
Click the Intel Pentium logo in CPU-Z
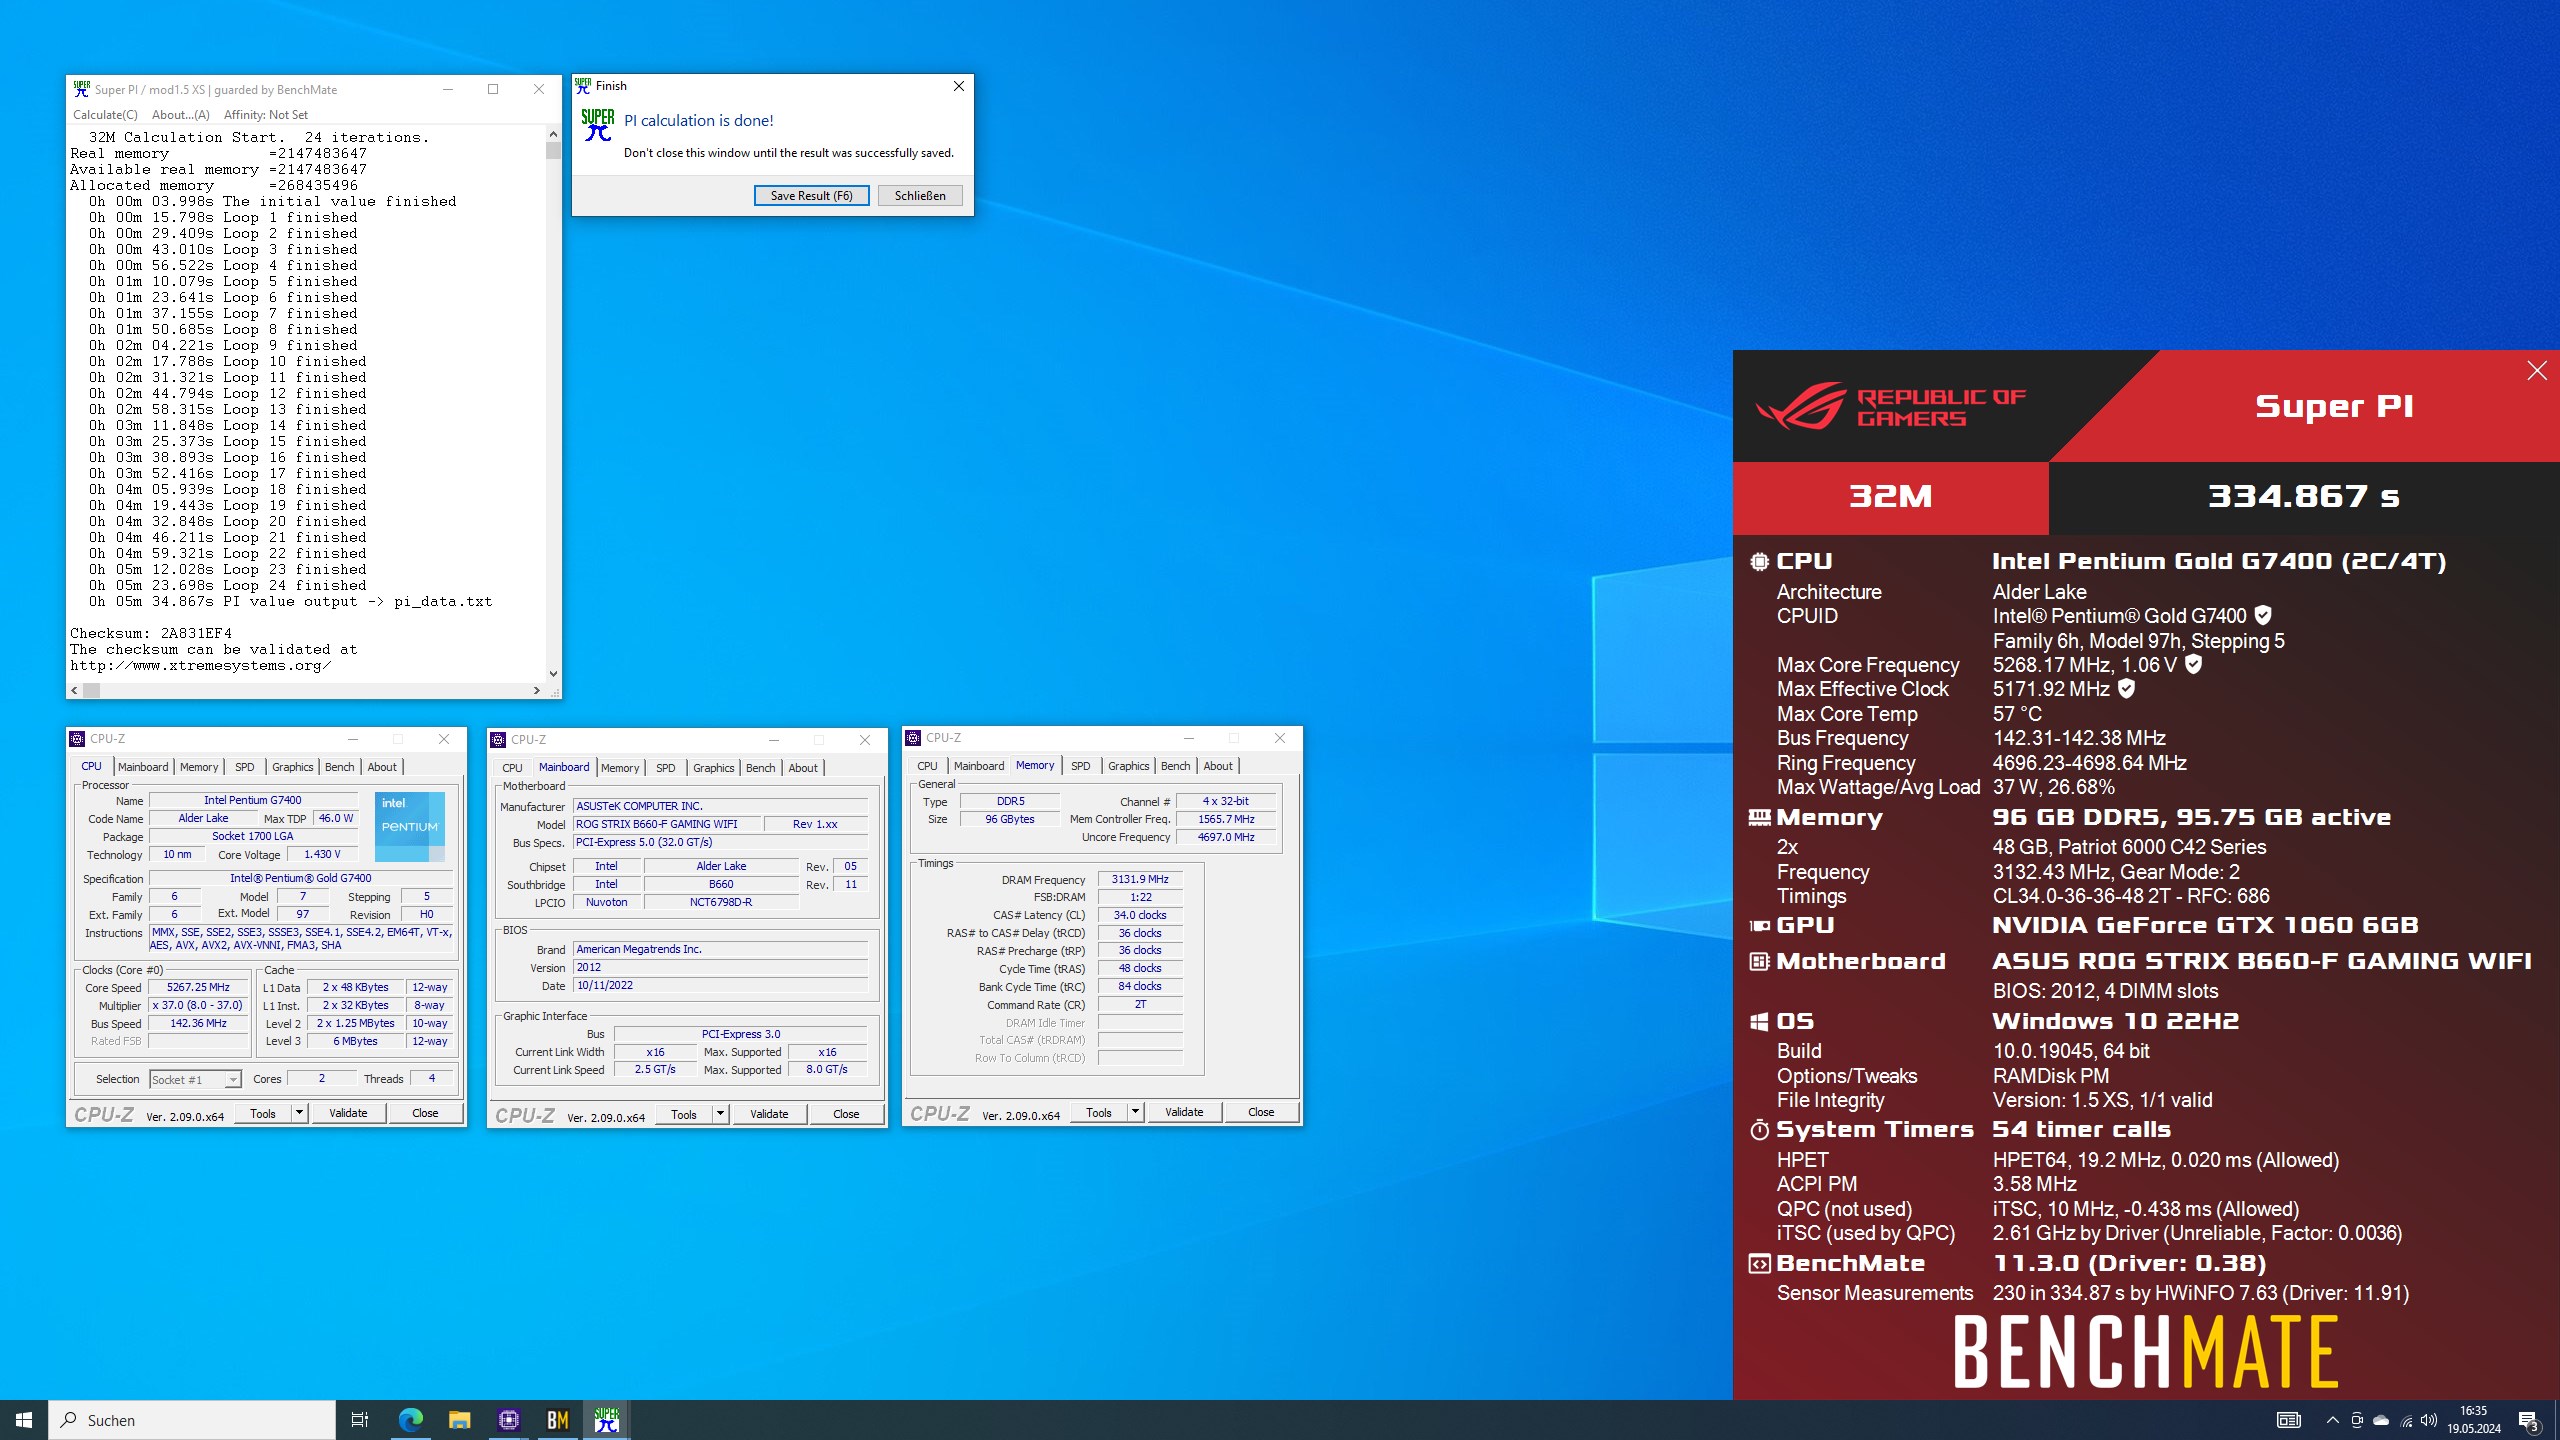point(410,826)
